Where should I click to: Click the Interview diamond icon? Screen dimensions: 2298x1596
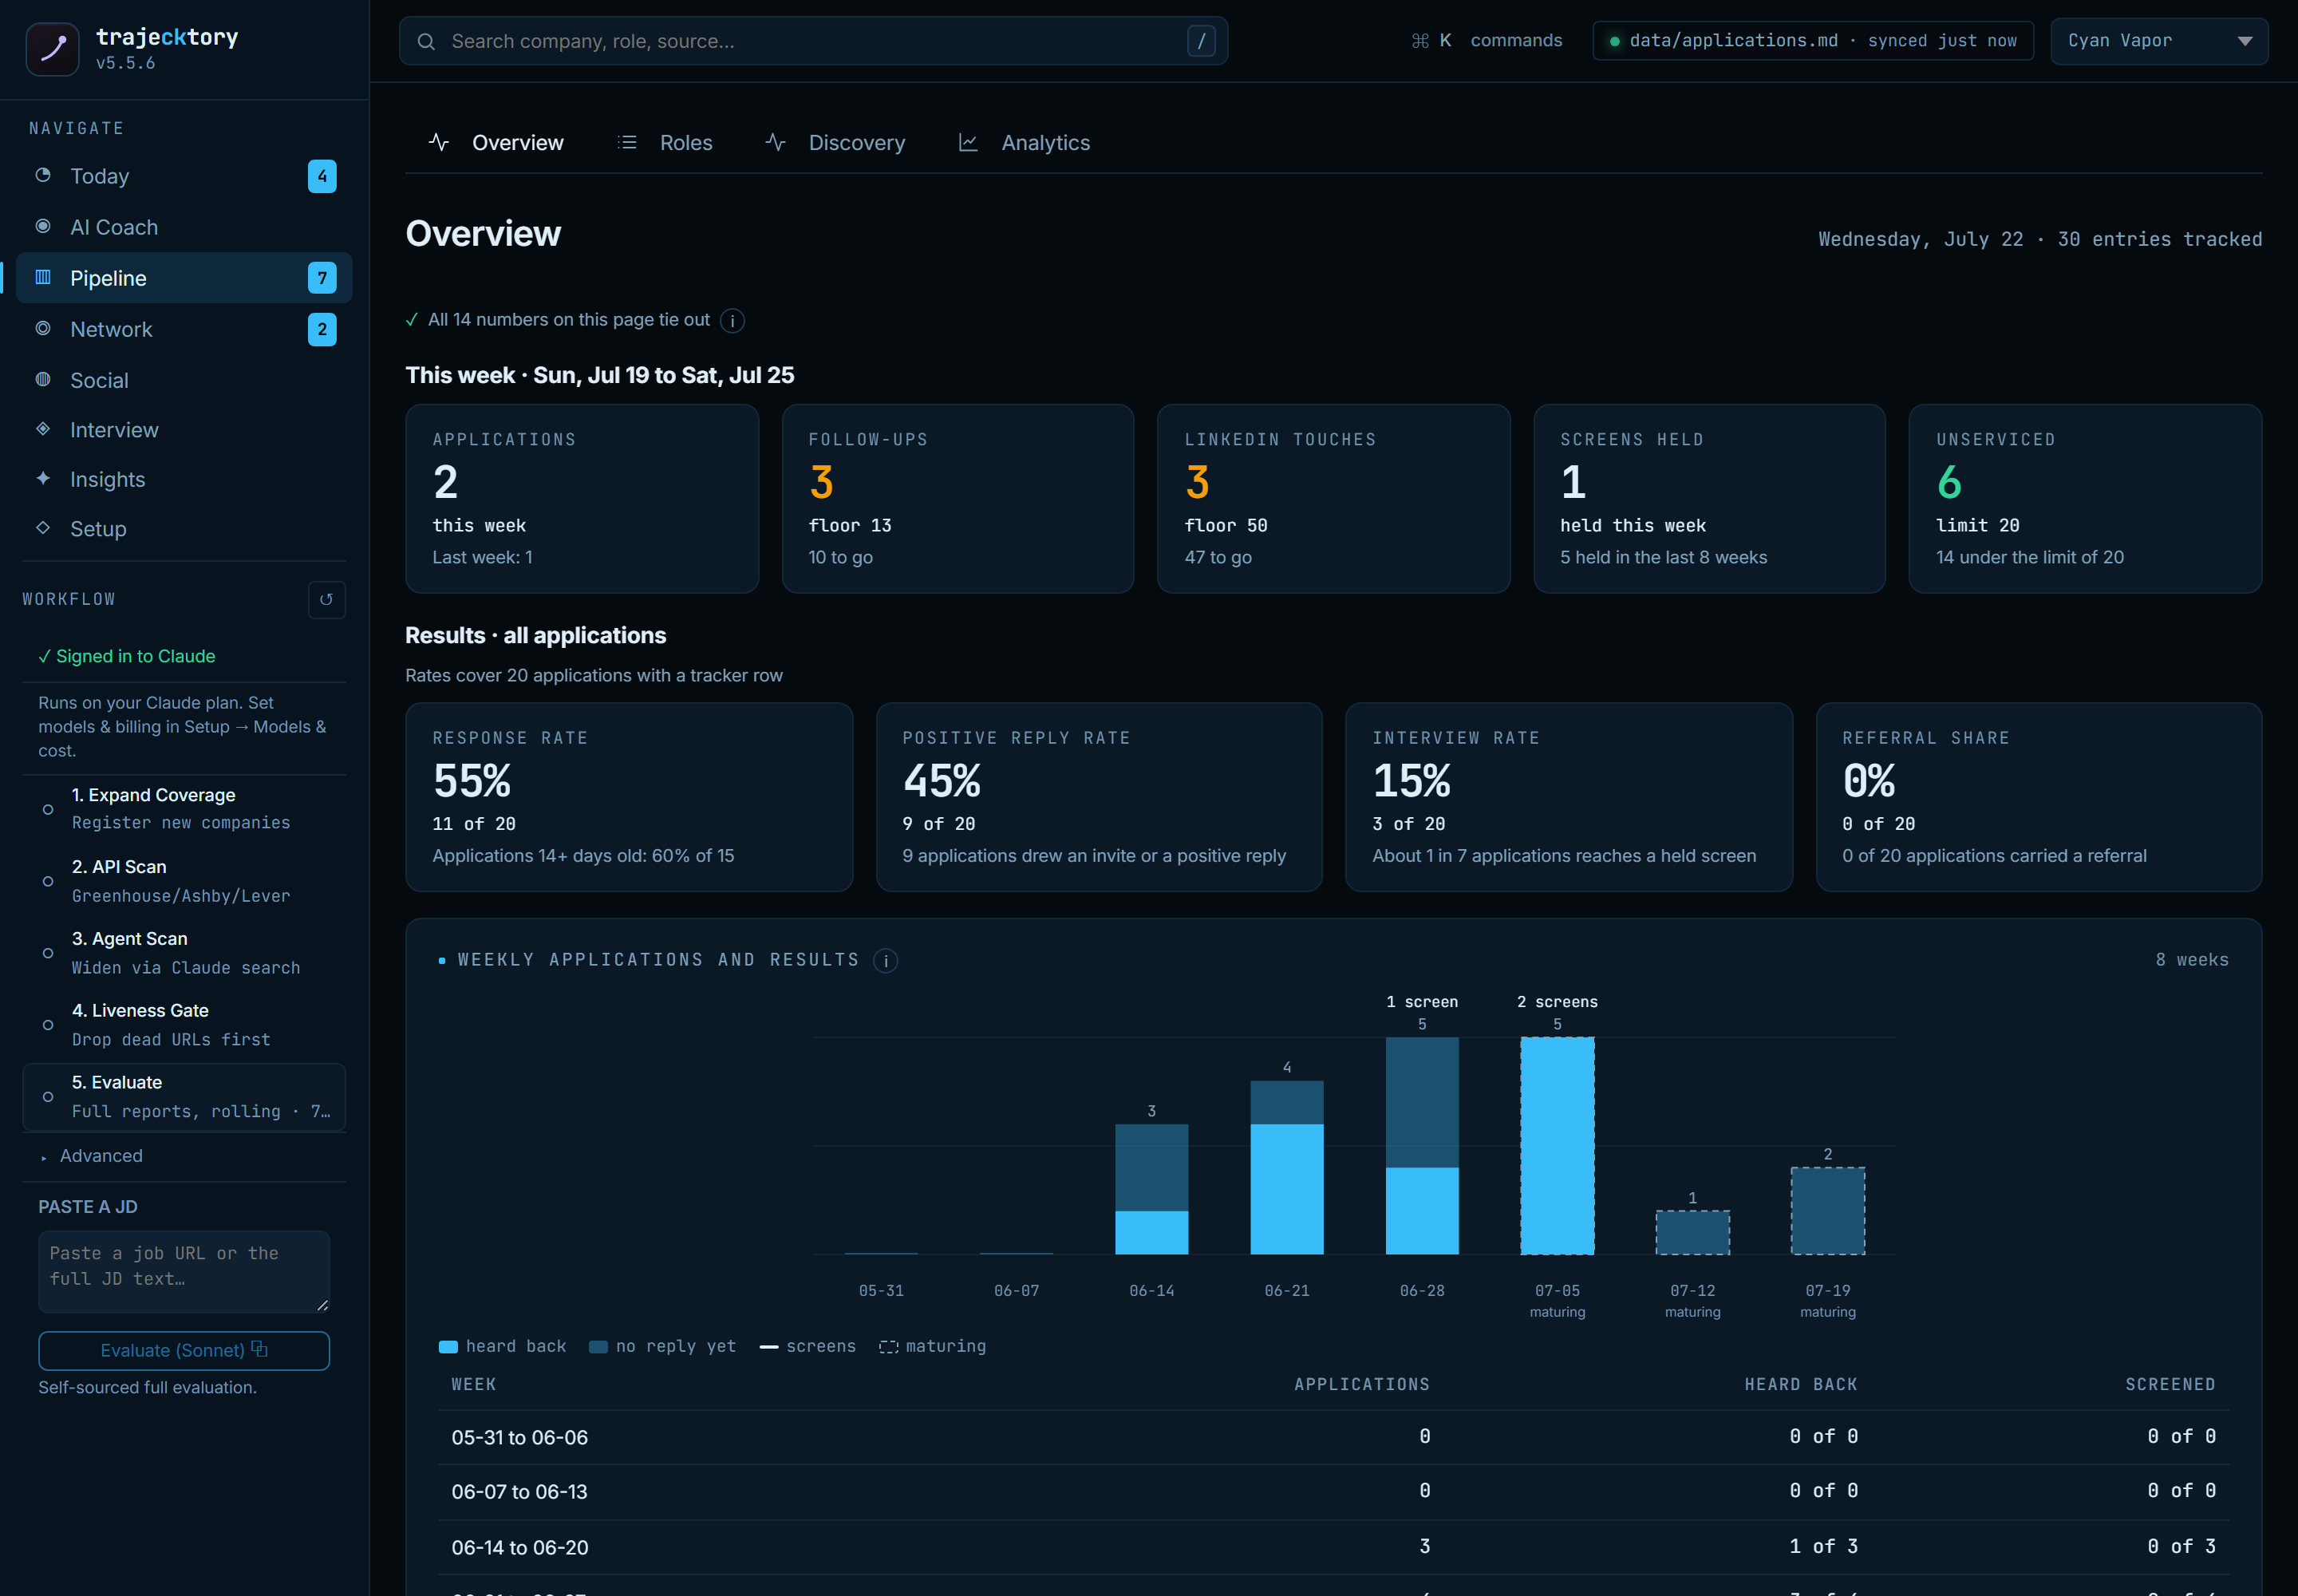point(43,429)
